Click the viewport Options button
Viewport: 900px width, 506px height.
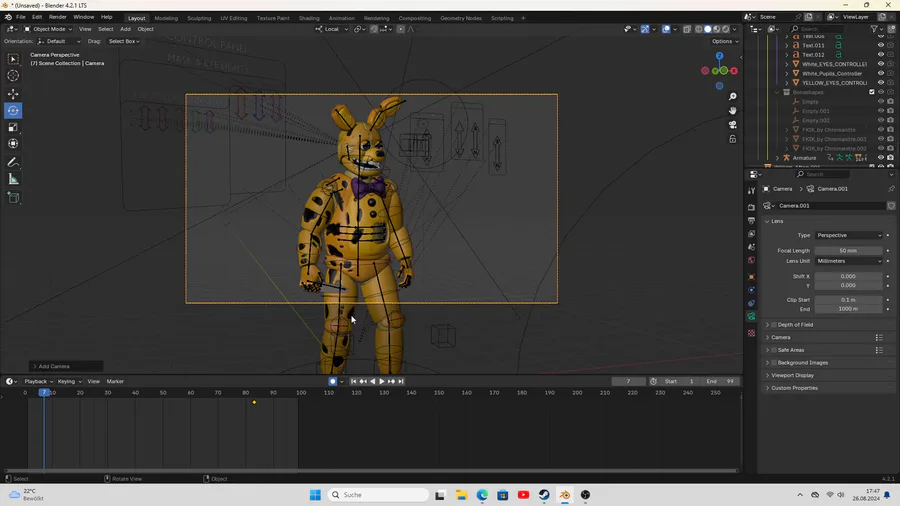724,41
